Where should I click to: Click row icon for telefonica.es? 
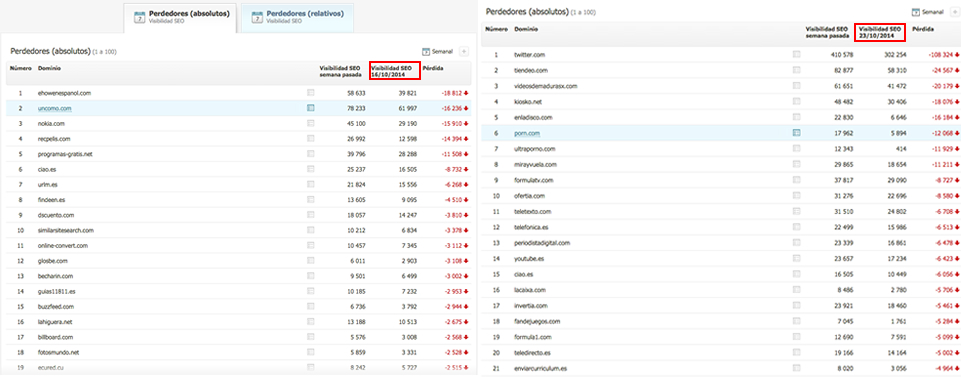(x=796, y=227)
